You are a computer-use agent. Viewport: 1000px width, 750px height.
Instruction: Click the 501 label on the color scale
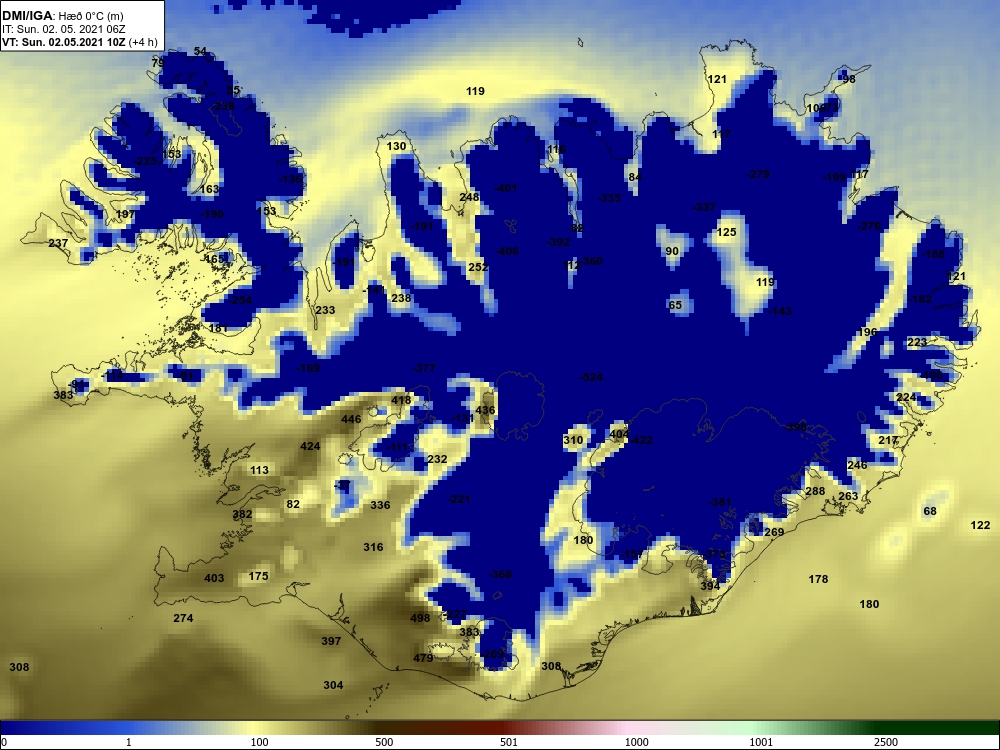tap(508, 742)
